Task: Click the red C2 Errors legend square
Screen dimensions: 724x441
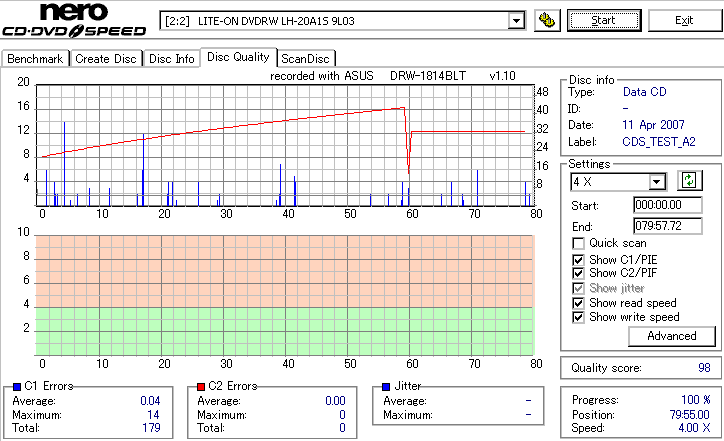Action: click(201, 387)
